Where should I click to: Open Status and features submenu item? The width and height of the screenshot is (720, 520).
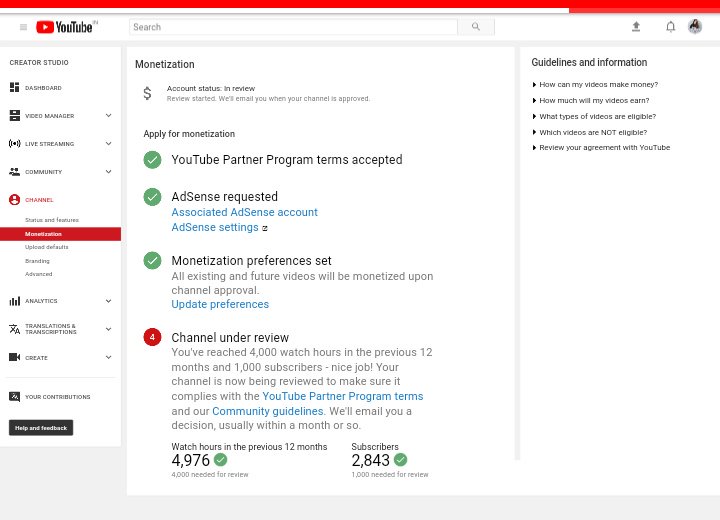(x=52, y=220)
